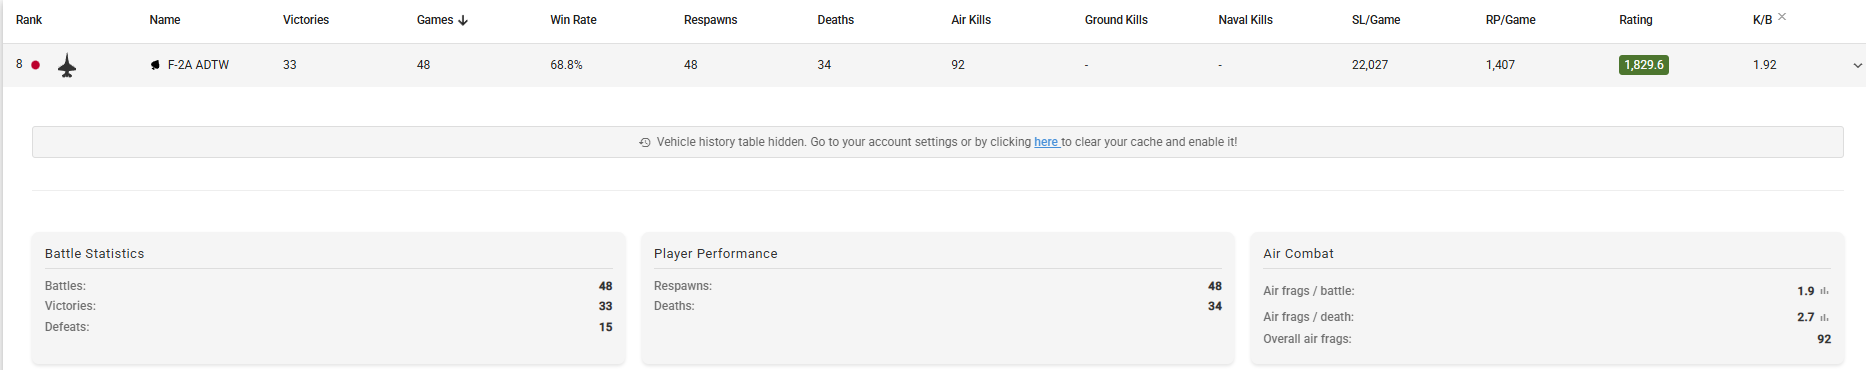Sort by the Air Kills column header
The width and height of the screenshot is (1866, 370).
[x=971, y=20]
